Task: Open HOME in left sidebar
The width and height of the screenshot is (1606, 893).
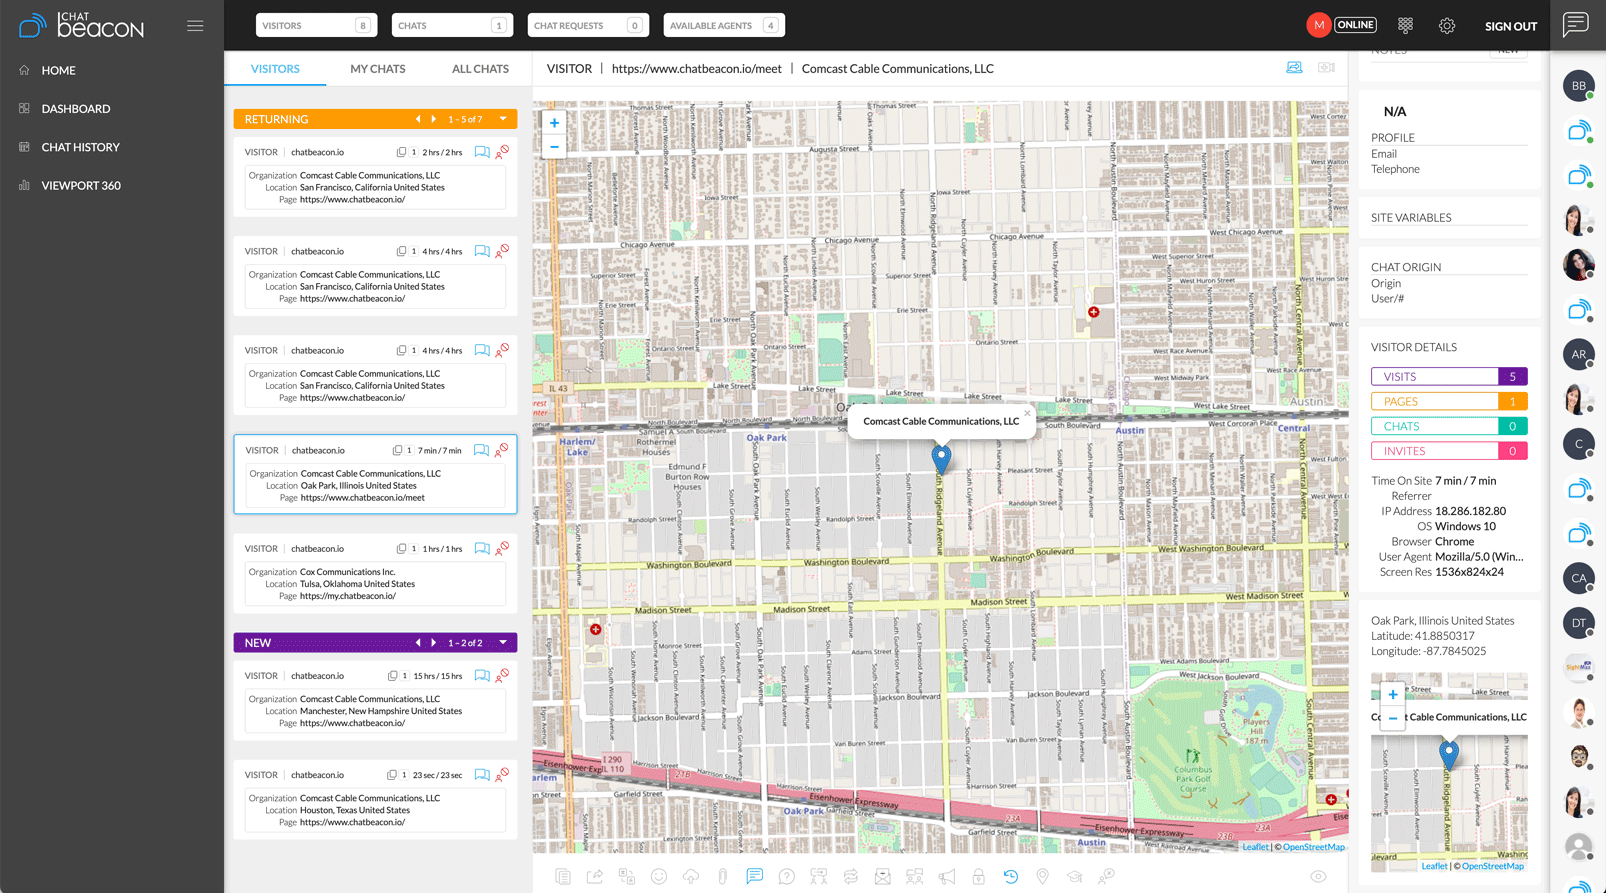Action: click(58, 70)
